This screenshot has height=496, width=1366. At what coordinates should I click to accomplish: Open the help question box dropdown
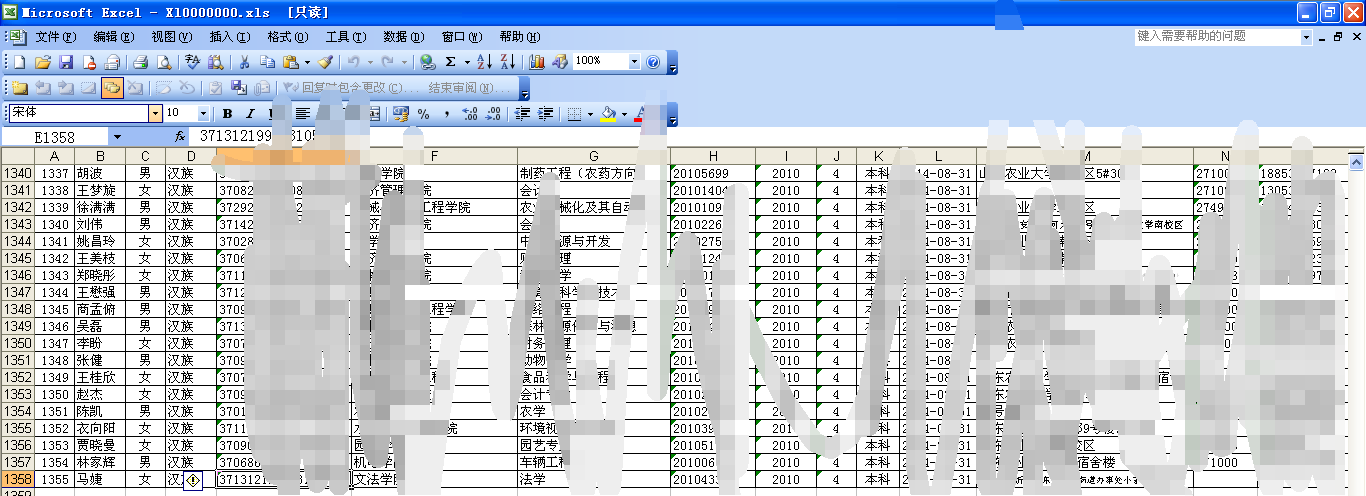point(1307,36)
